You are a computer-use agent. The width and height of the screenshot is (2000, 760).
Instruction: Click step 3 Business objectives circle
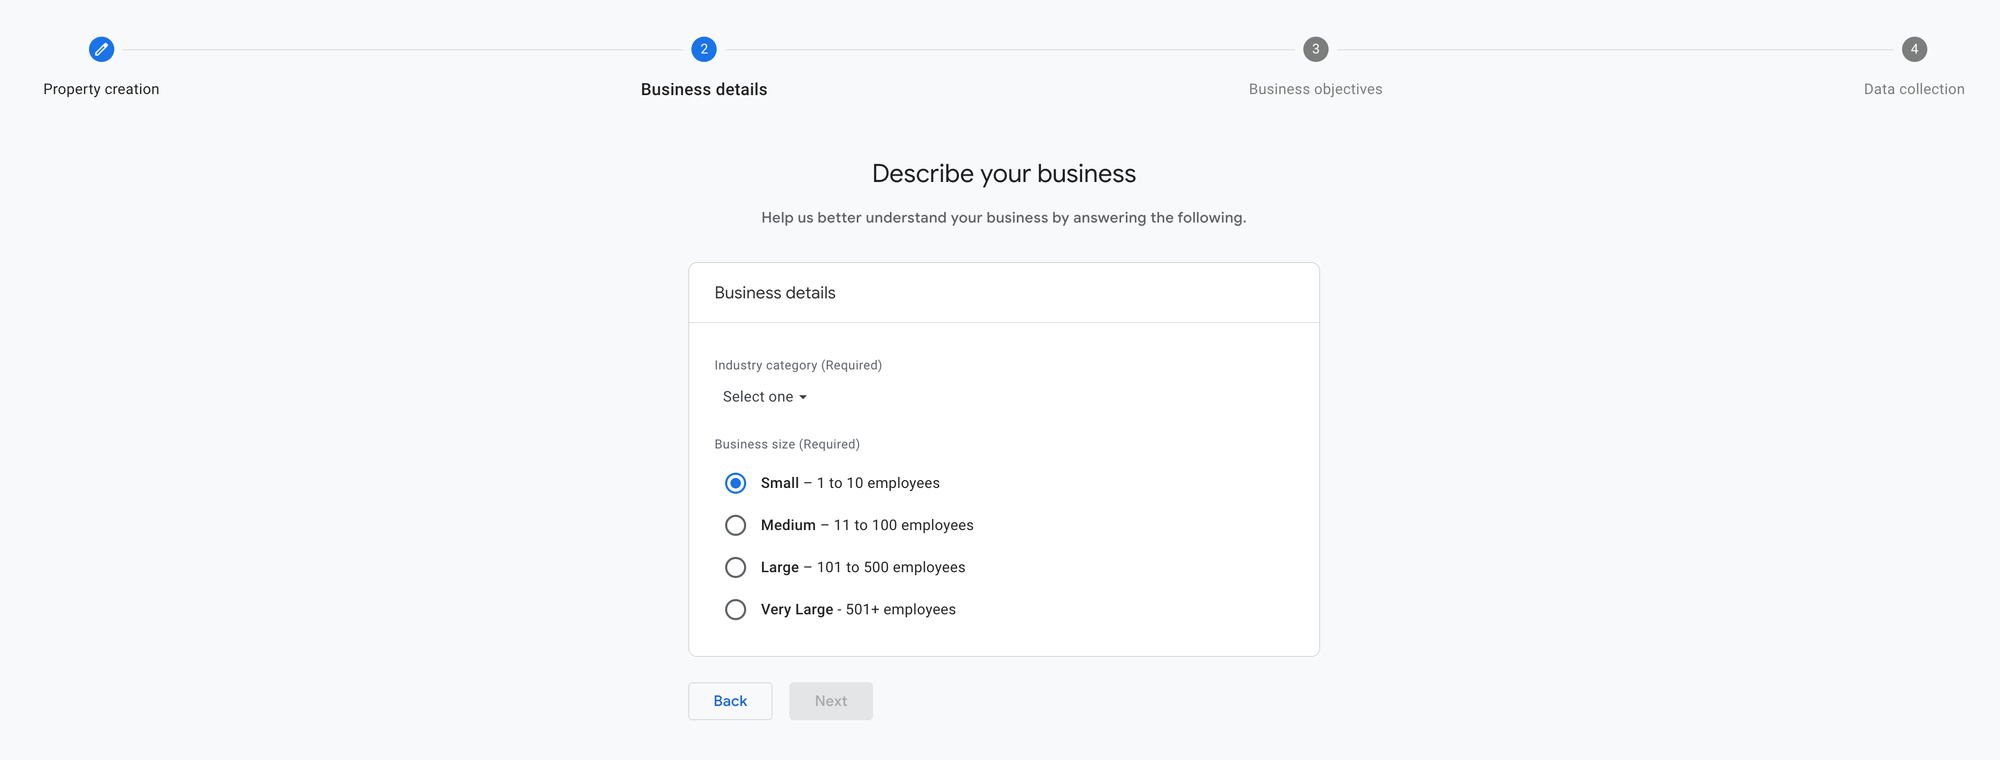pyautogui.click(x=1316, y=49)
